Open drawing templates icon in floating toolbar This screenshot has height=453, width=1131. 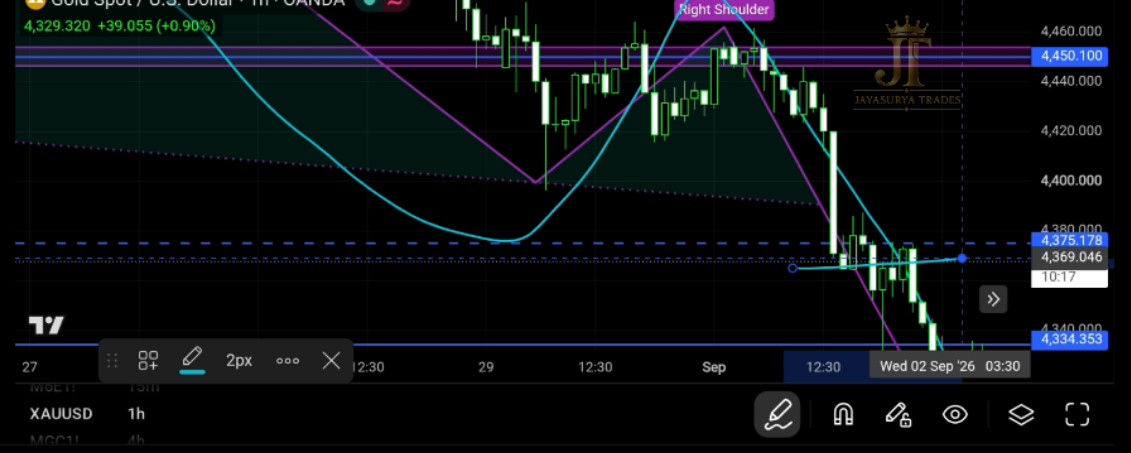point(149,361)
